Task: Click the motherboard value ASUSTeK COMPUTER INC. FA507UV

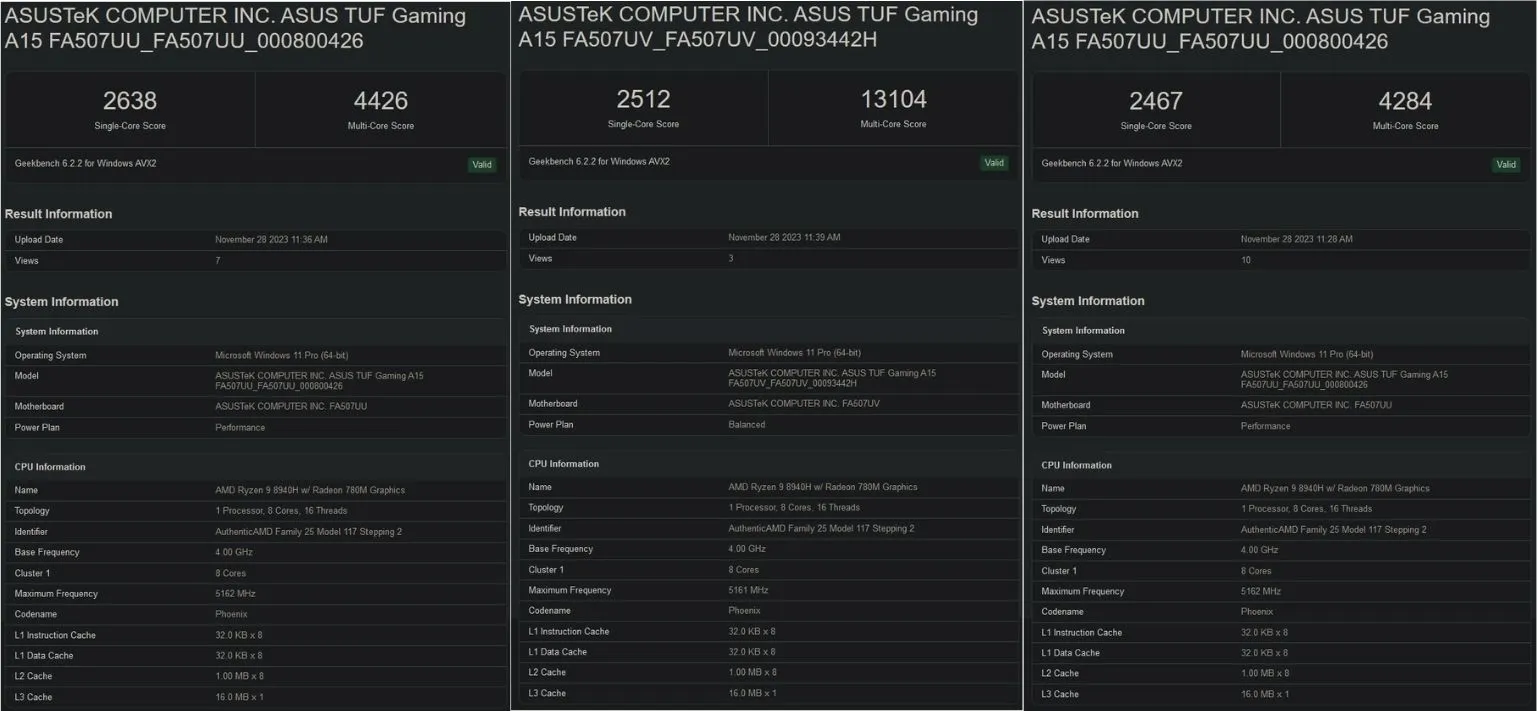Action: [804, 404]
